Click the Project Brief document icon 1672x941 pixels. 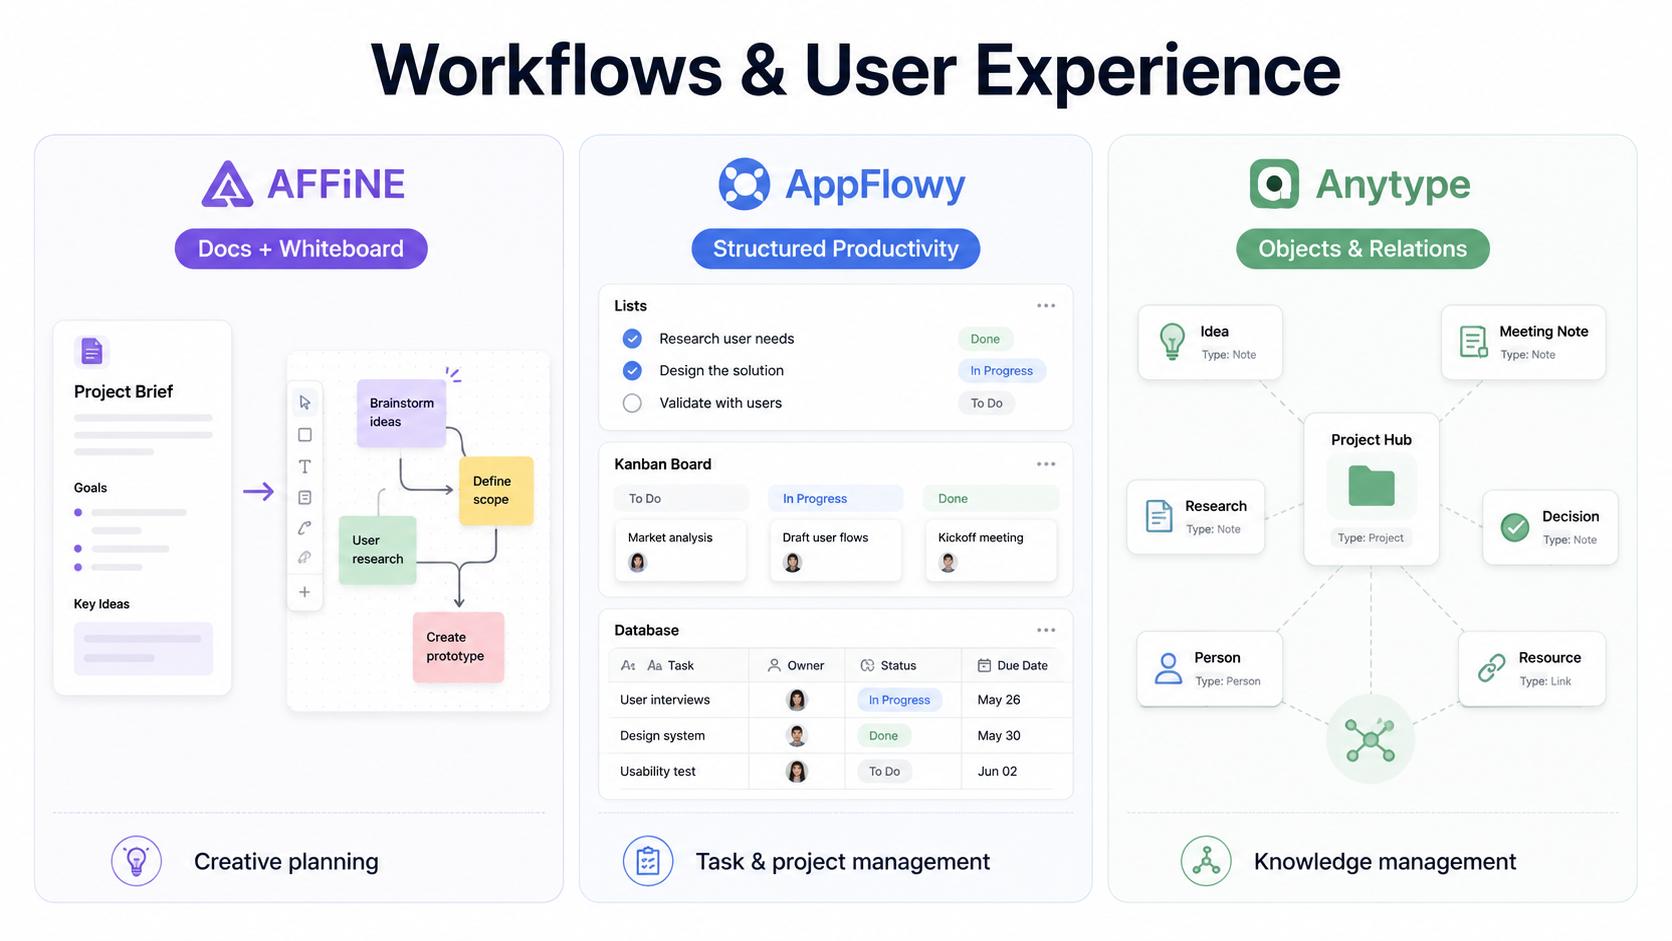coord(91,351)
